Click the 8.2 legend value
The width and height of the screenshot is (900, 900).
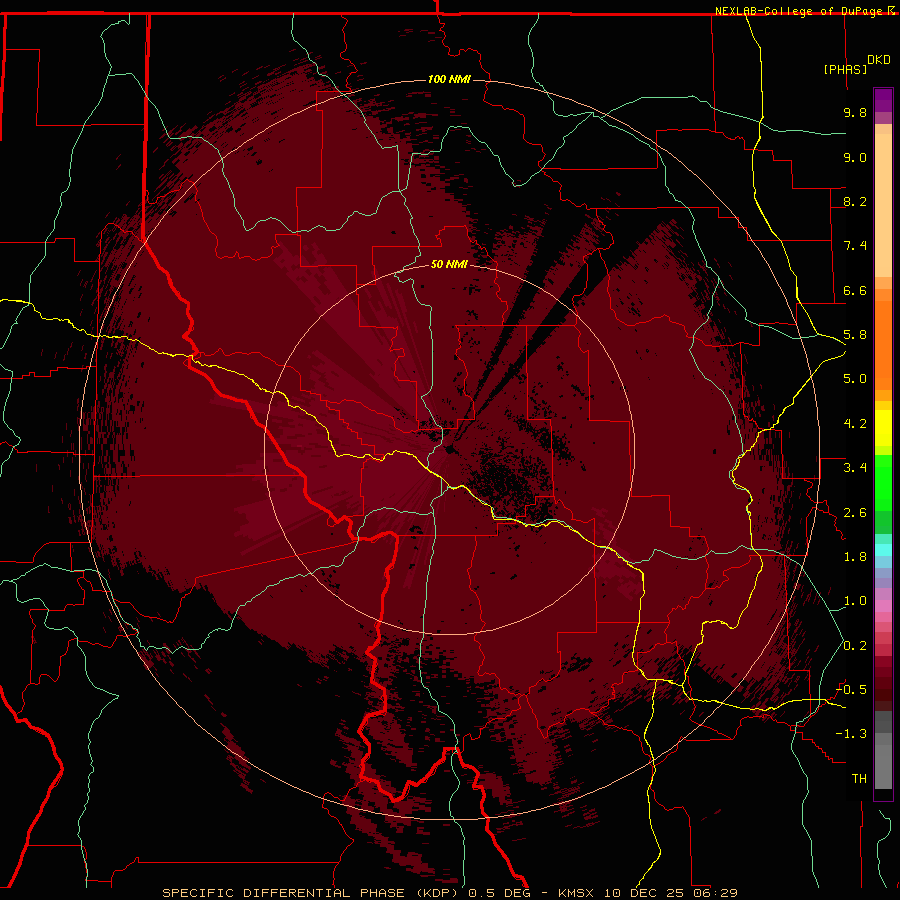855,201
